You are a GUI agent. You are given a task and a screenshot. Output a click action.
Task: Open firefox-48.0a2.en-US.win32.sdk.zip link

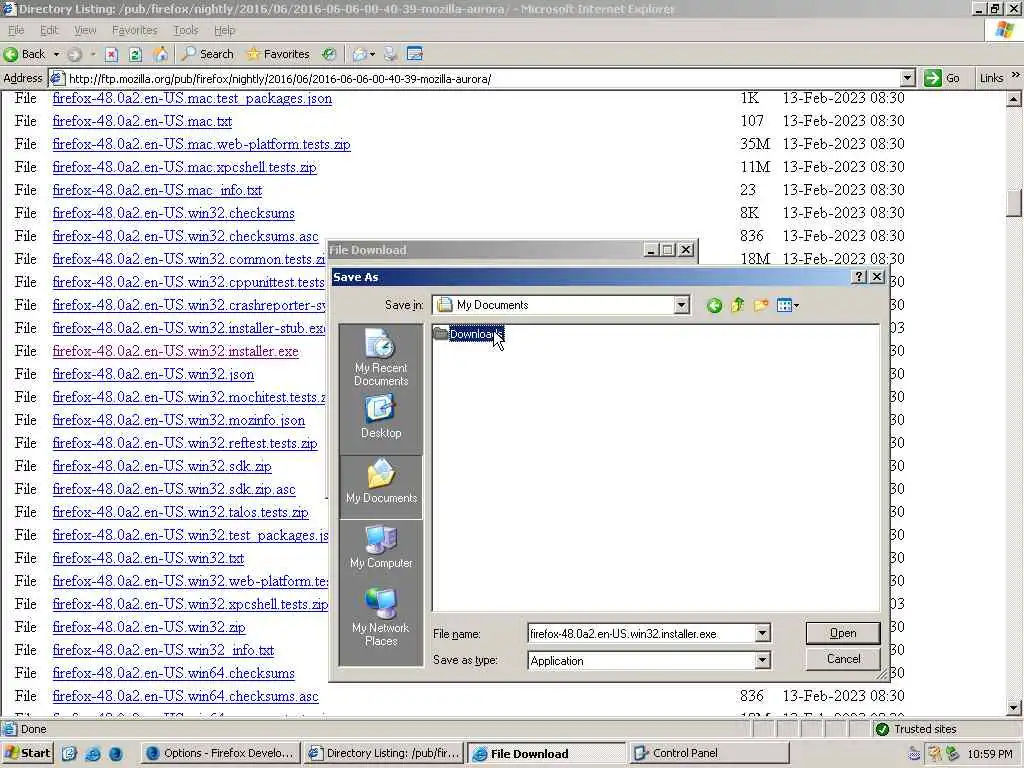(x=162, y=466)
